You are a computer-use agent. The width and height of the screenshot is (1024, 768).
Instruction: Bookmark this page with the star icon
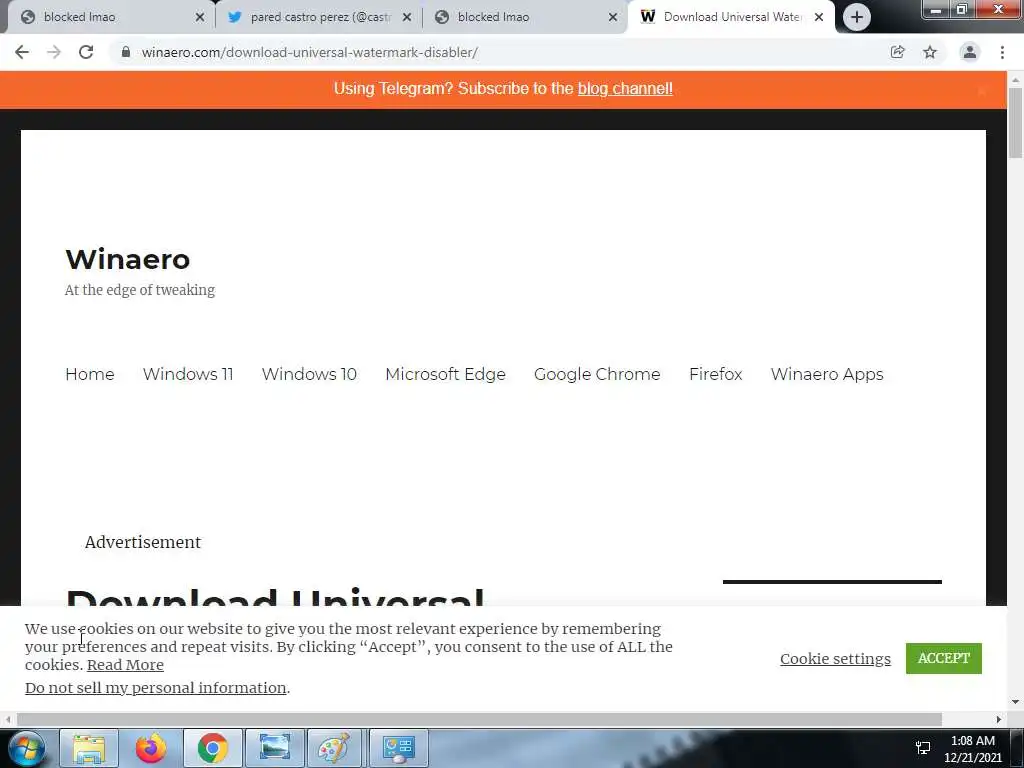930,52
